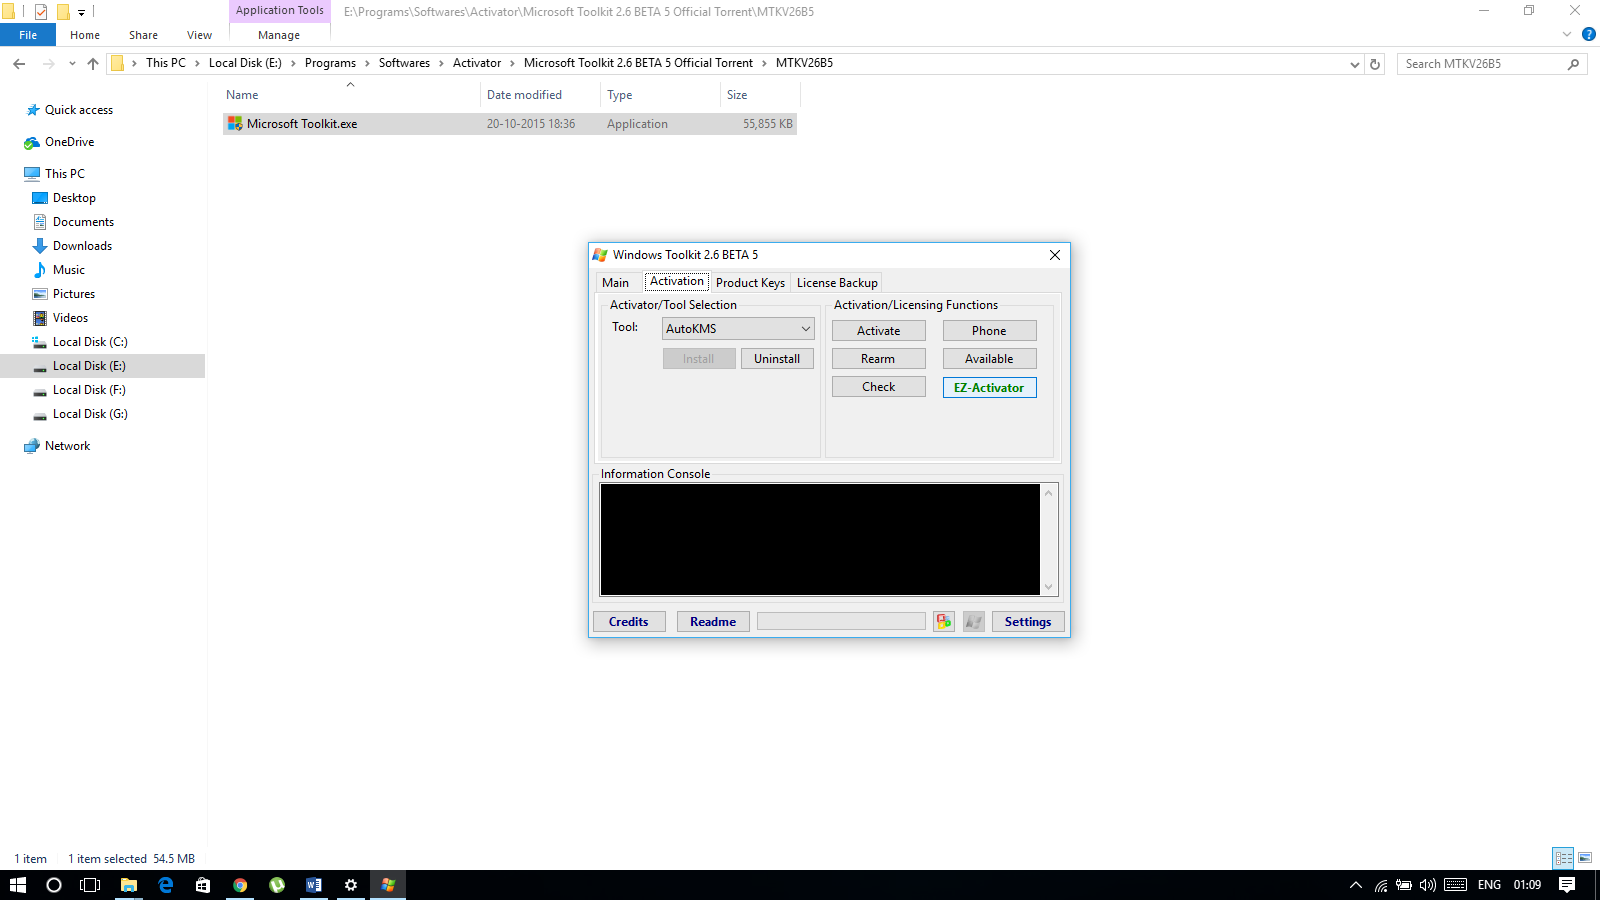Open Task View on taskbar

click(90, 885)
